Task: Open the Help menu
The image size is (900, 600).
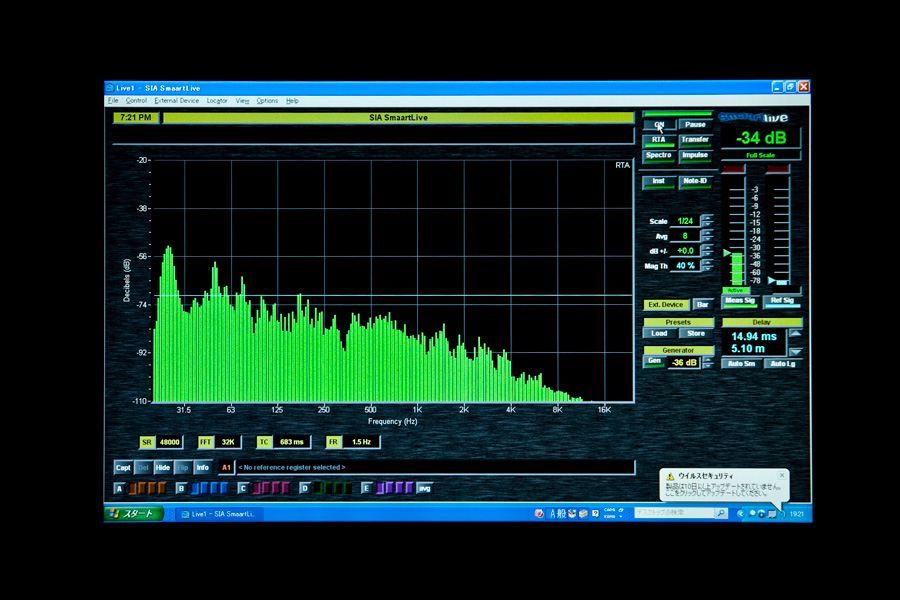Action: [292, 100]
